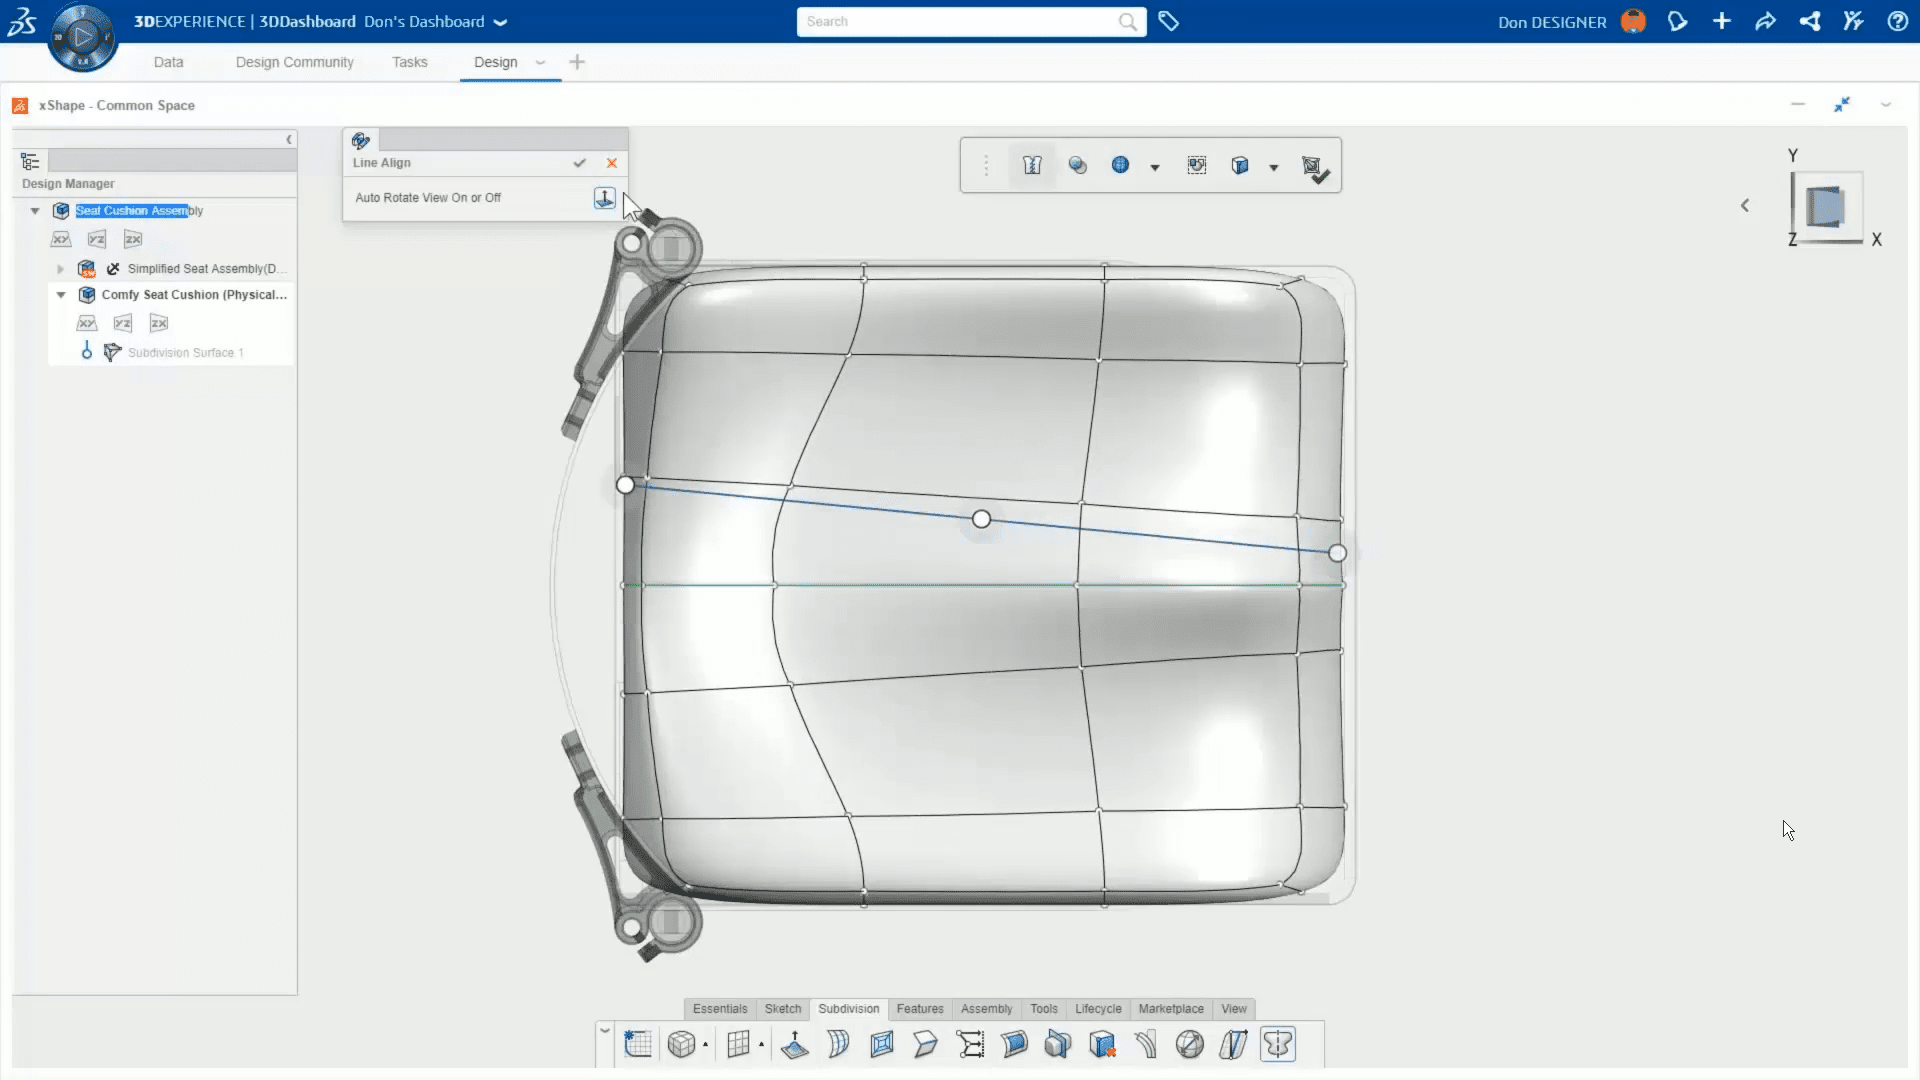
Task: Select the Subdivision Surface 1 tree item
Action: tap(185, 352)
